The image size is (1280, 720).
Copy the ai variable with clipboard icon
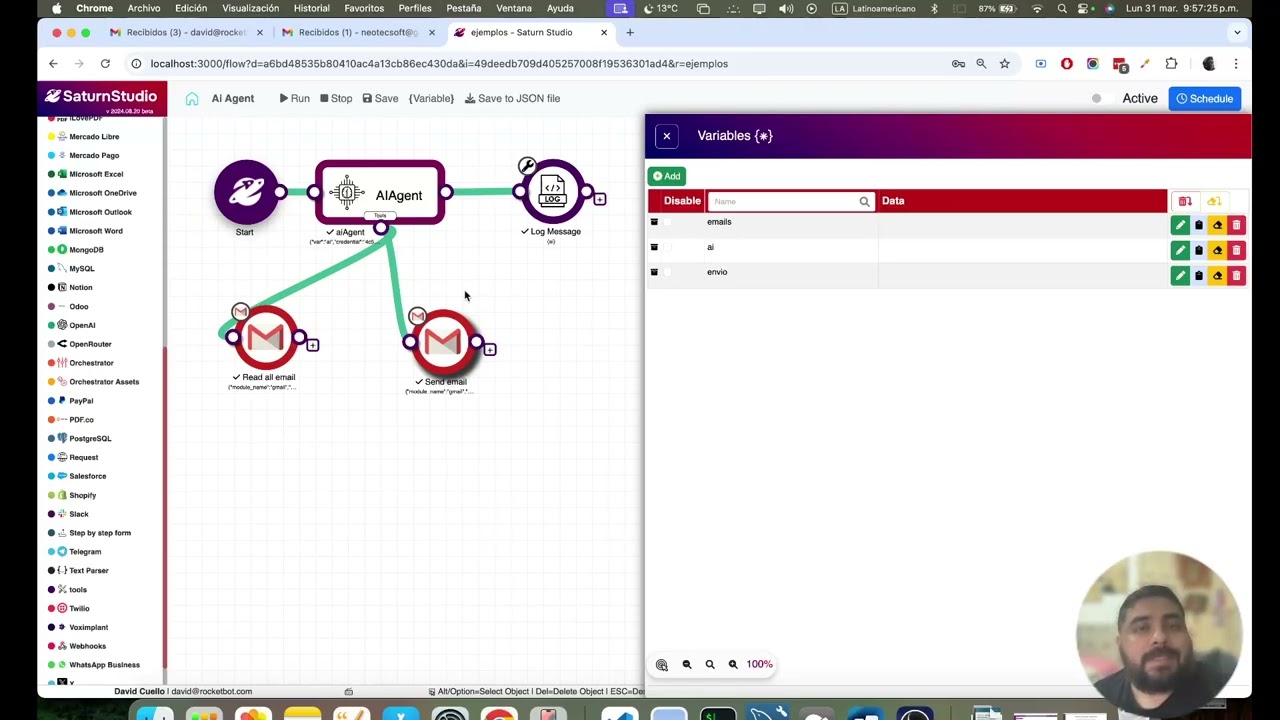click(1199, 250)
